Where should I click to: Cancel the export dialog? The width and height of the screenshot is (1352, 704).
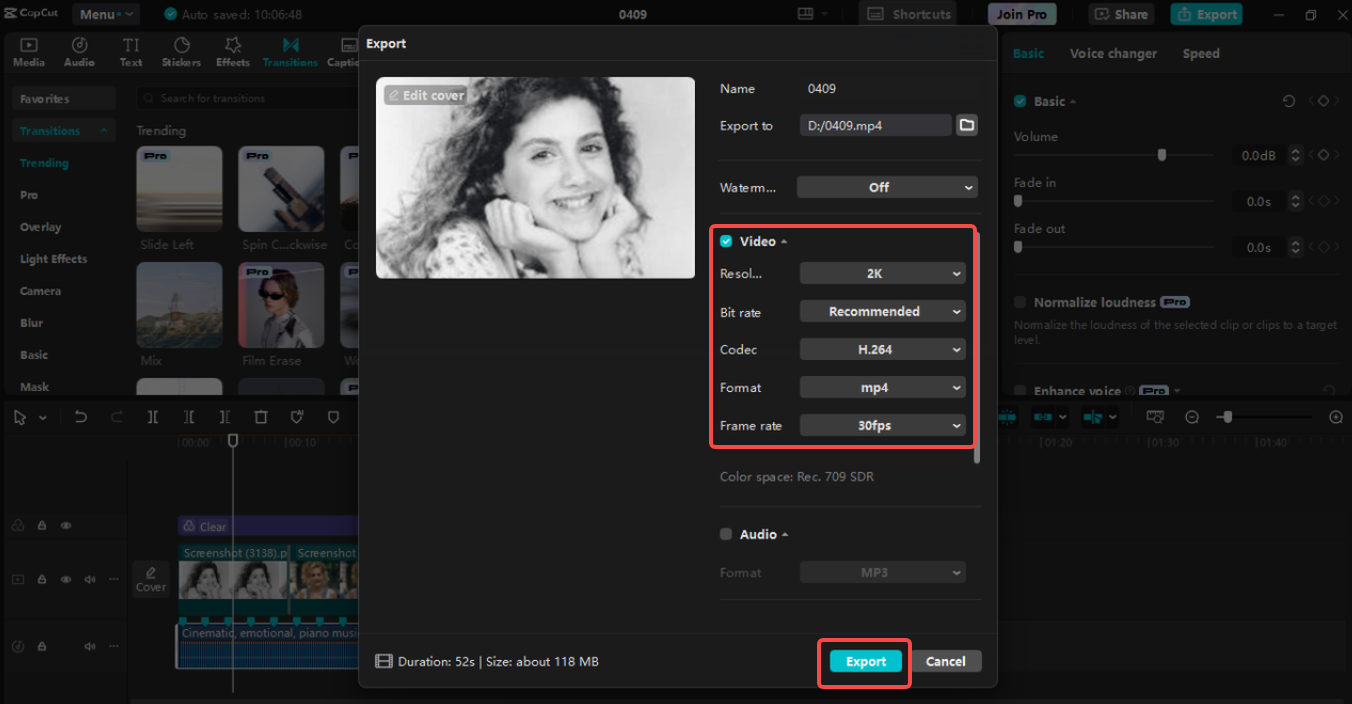pyautogui.click(x=945, y=661)
